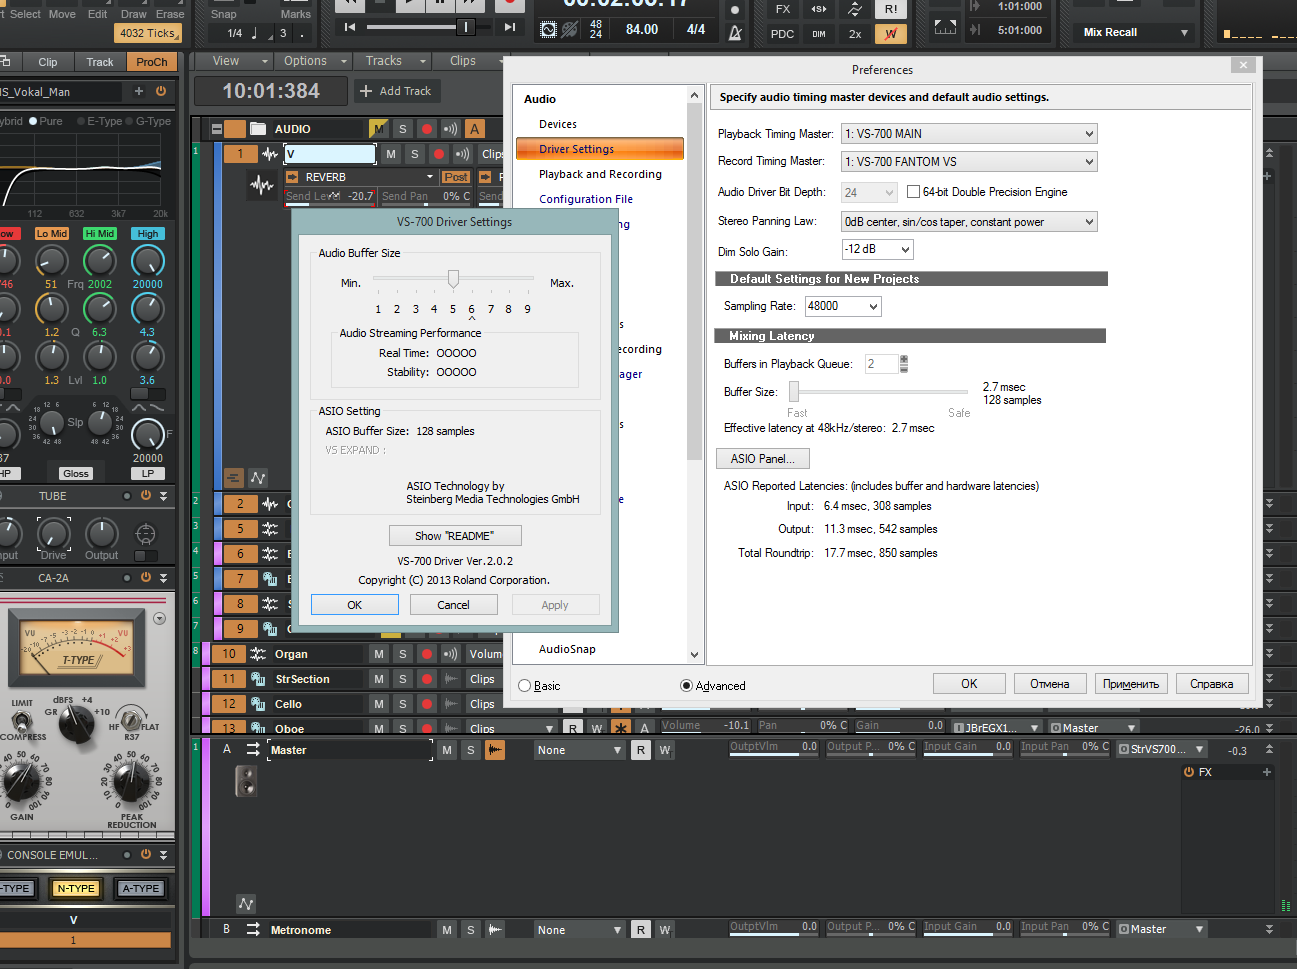Click the ASIO Panel button
1297x969 pixels.
pos(763,459)
